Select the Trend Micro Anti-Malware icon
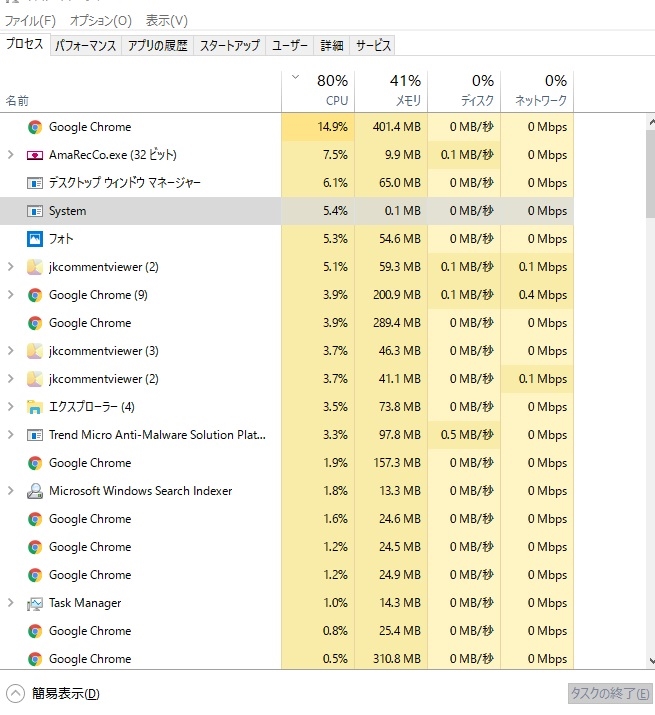 (x=35, y=435)
